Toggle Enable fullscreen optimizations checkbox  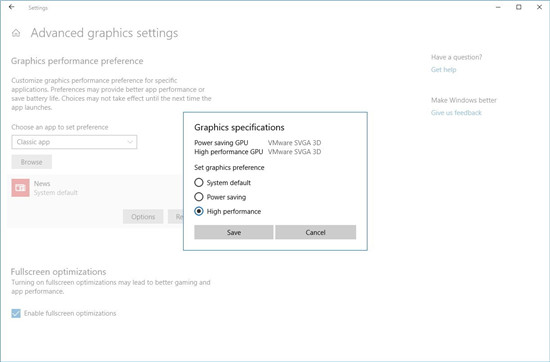(16, 313)
